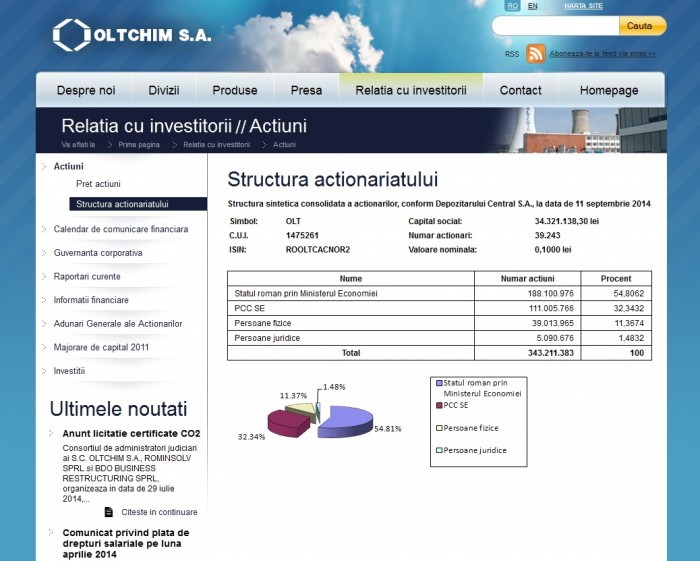Click the ISIN value ROOLTCACNOR2

pyautogui.click(x=318, y=249)
